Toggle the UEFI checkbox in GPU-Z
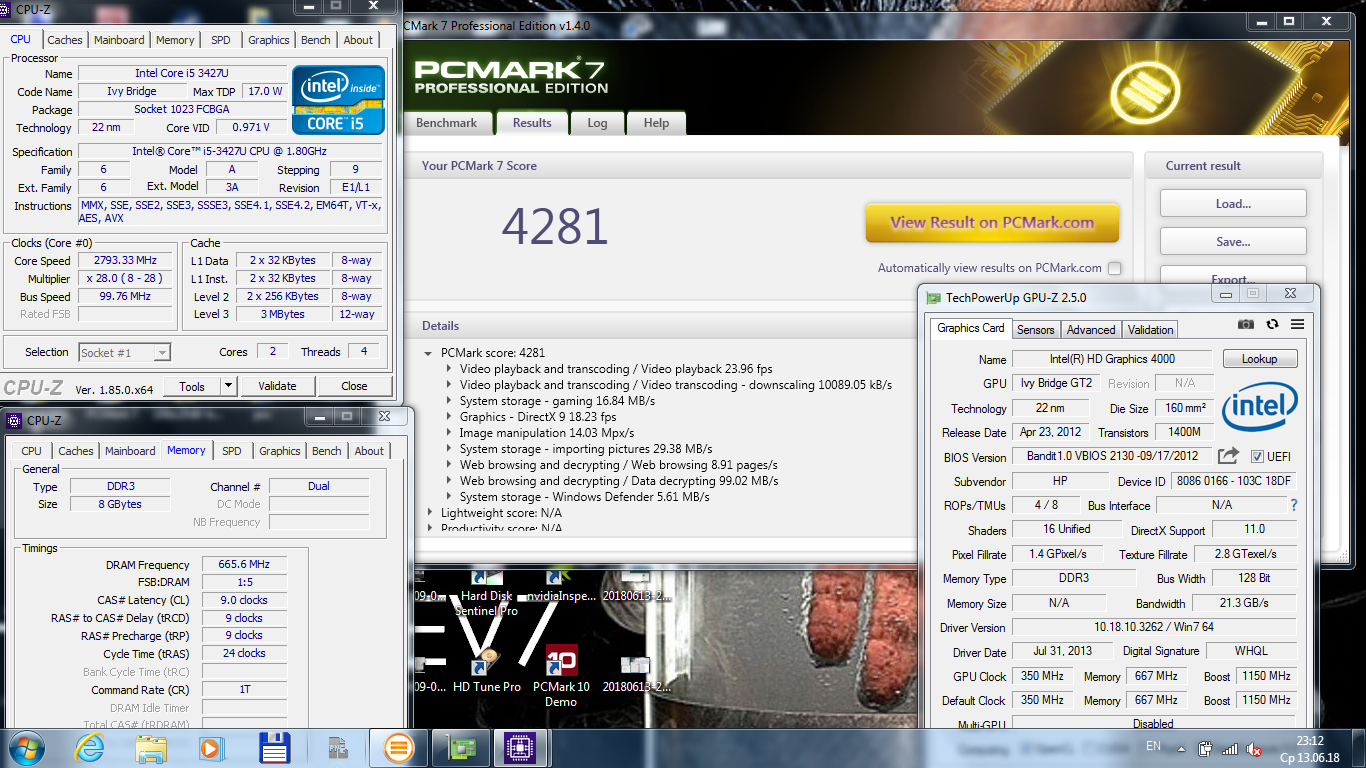 click(1258, 456)
